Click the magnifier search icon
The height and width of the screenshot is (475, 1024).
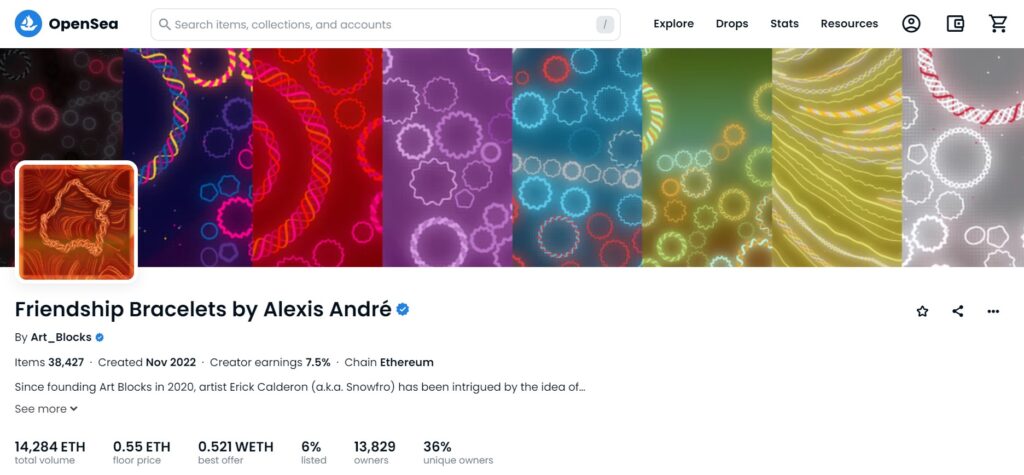(x=165, y=24)
